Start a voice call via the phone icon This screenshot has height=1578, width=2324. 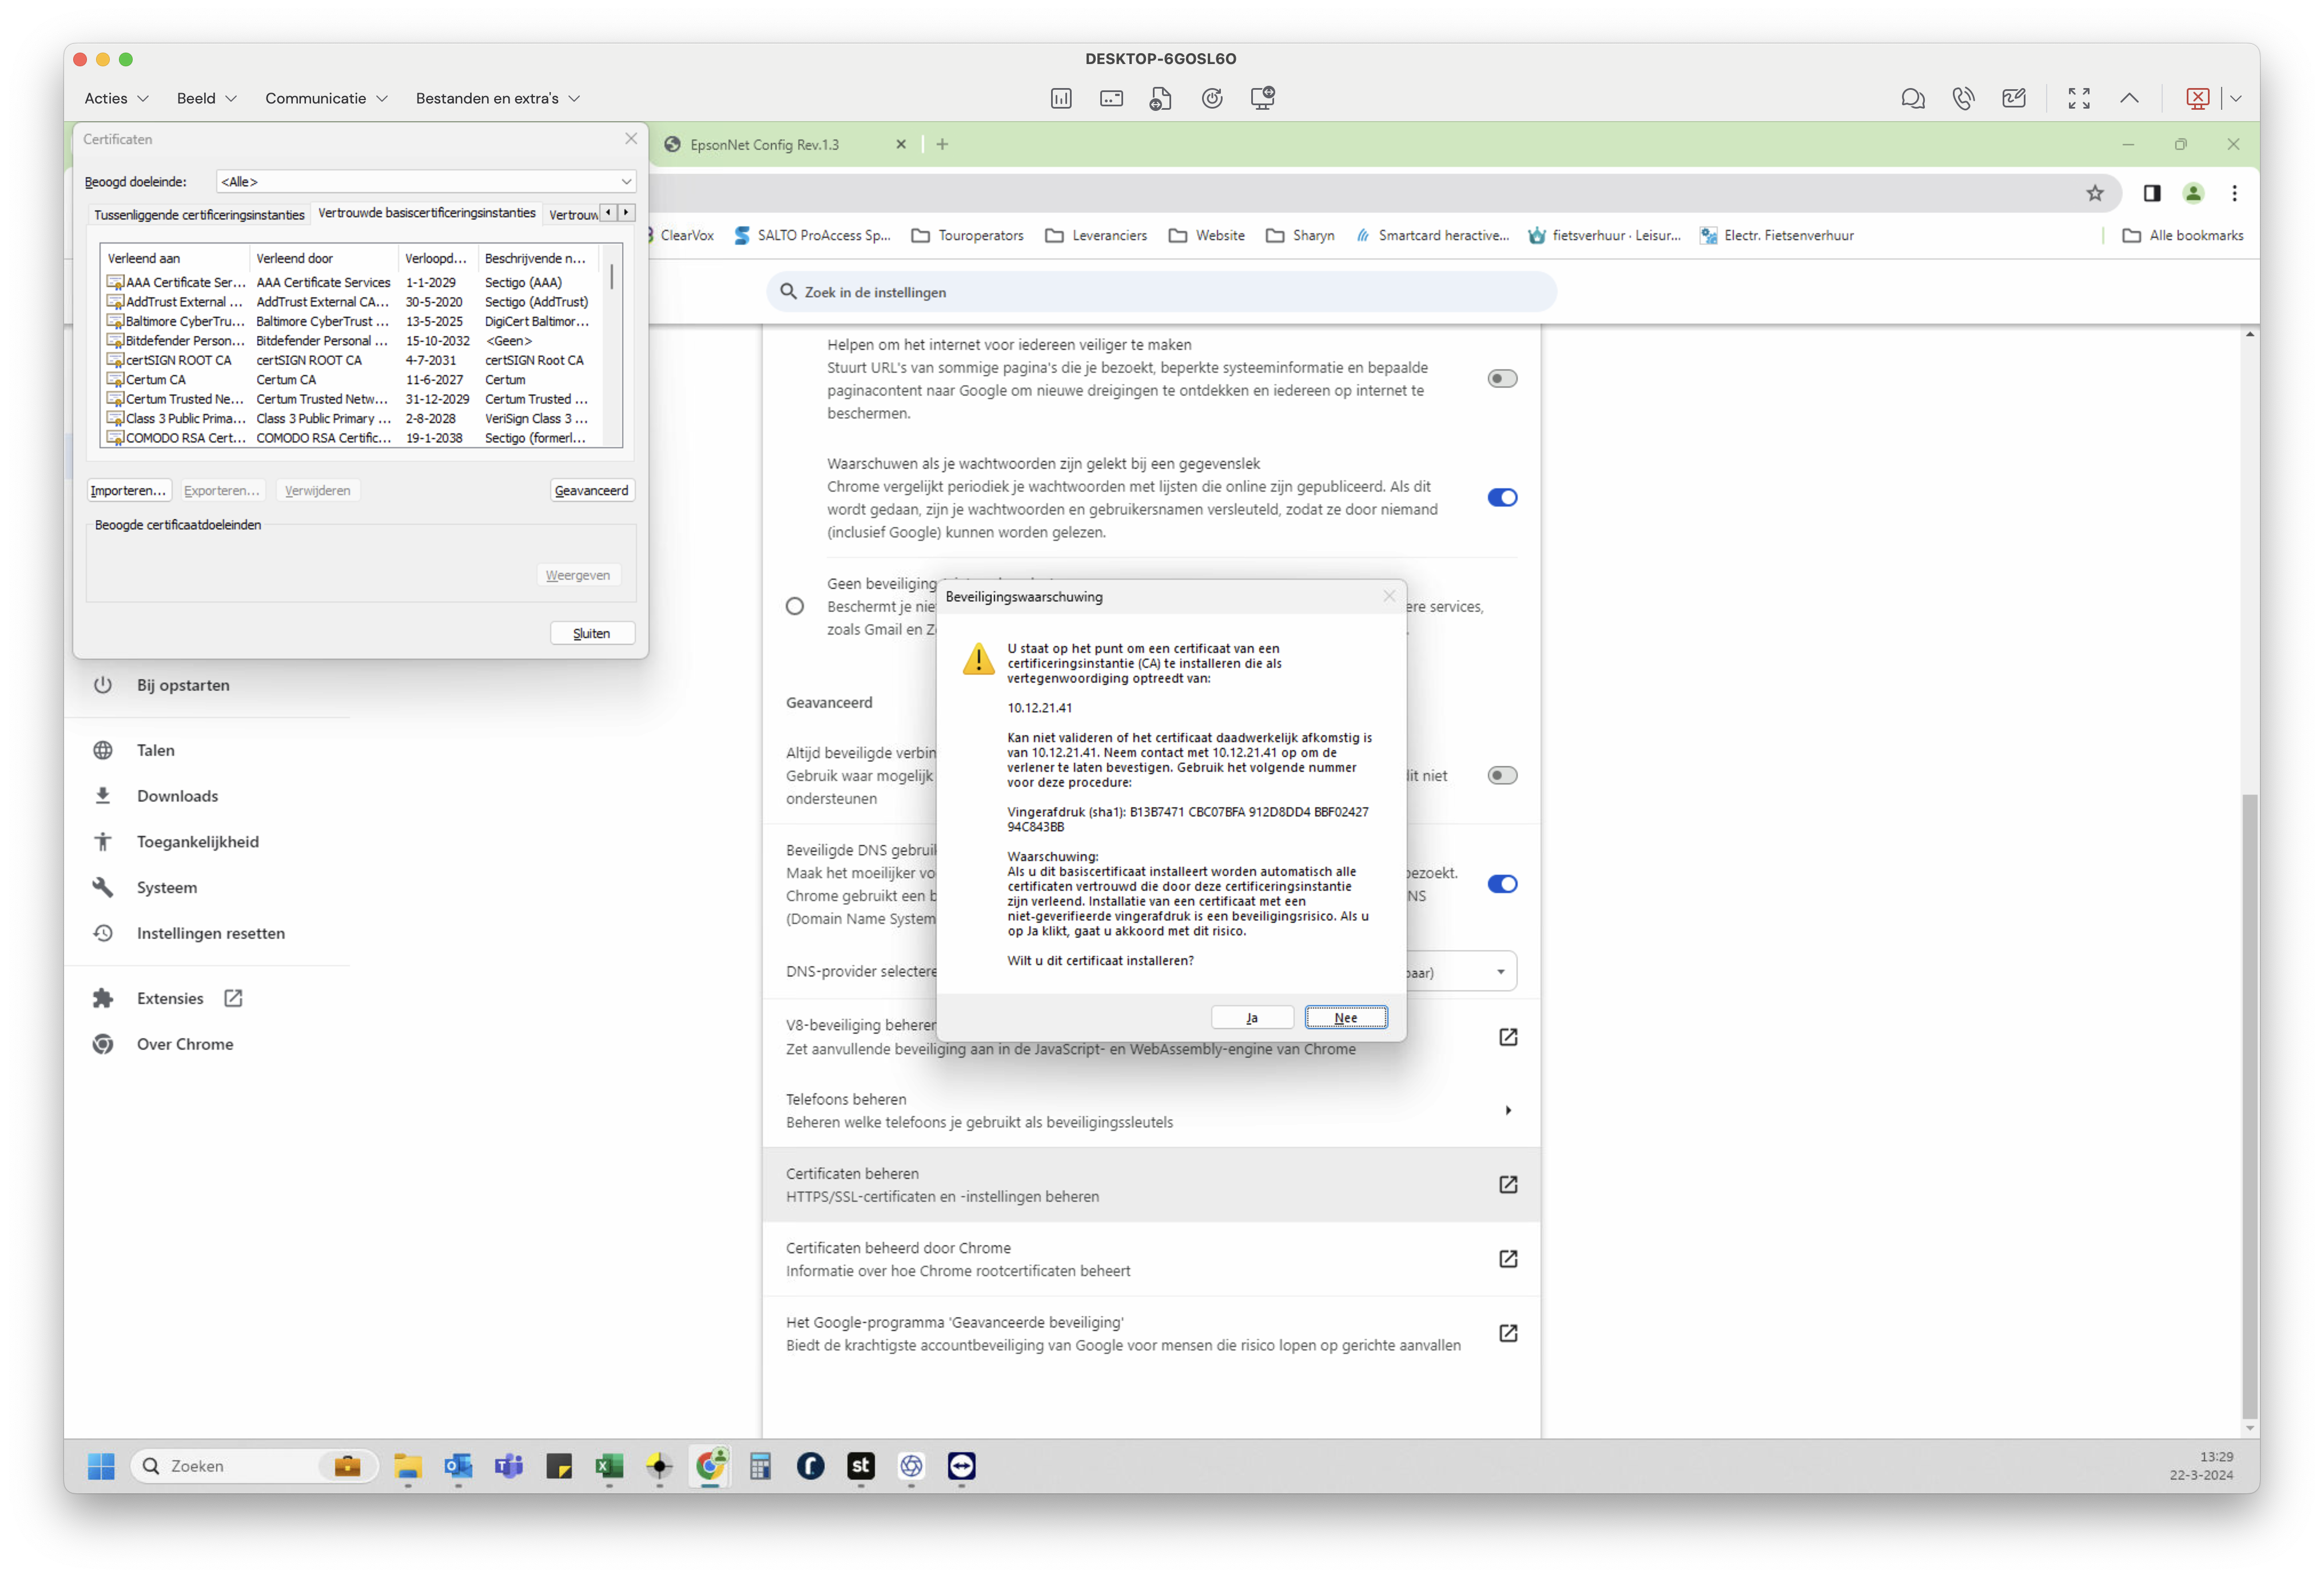tap(1963, 98)
